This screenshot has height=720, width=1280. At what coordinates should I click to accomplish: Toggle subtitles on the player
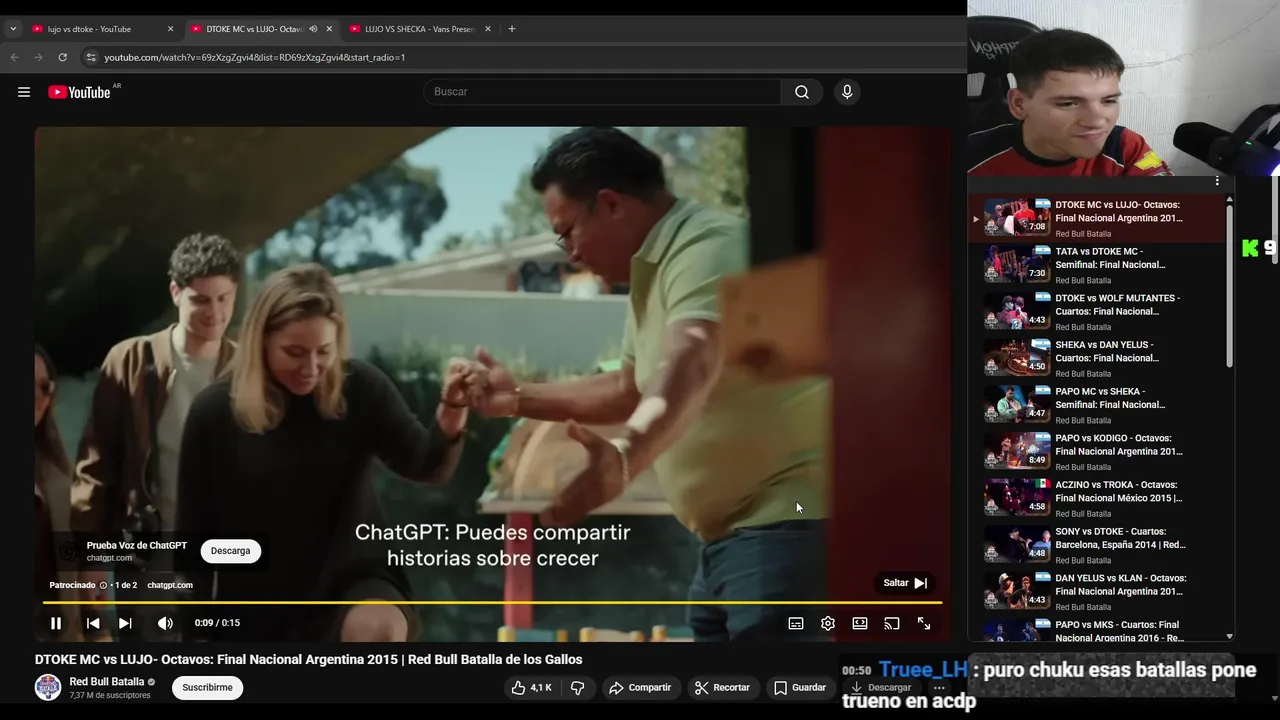click(x=796, y=623)
